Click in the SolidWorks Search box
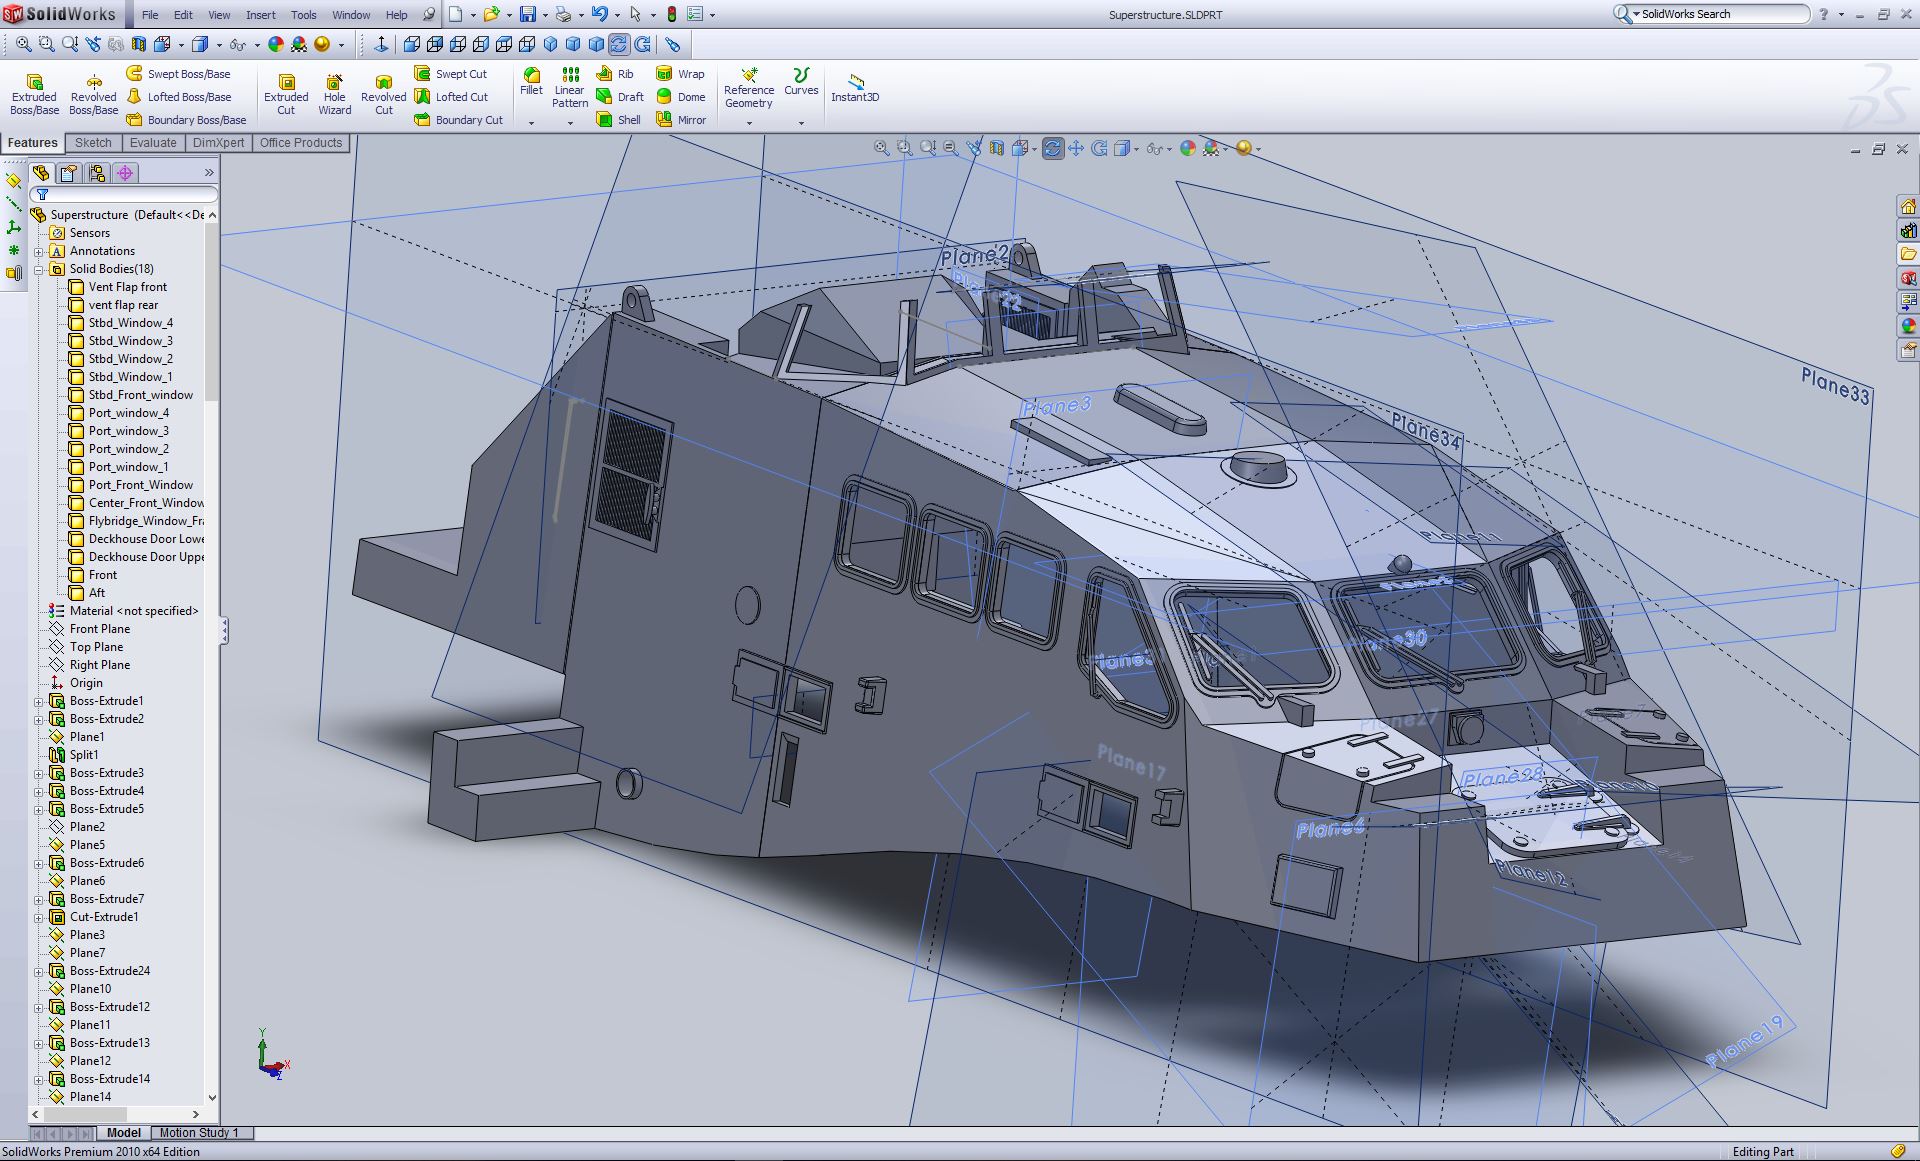Image resolution: width=1920 pixels, height=1161 pixels. pyautogui.click(x=1720, y=14)
